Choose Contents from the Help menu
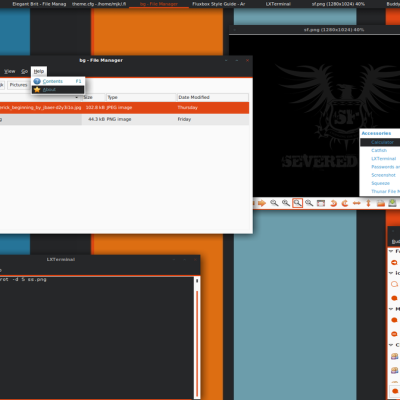400x400 pixels. 58,81
